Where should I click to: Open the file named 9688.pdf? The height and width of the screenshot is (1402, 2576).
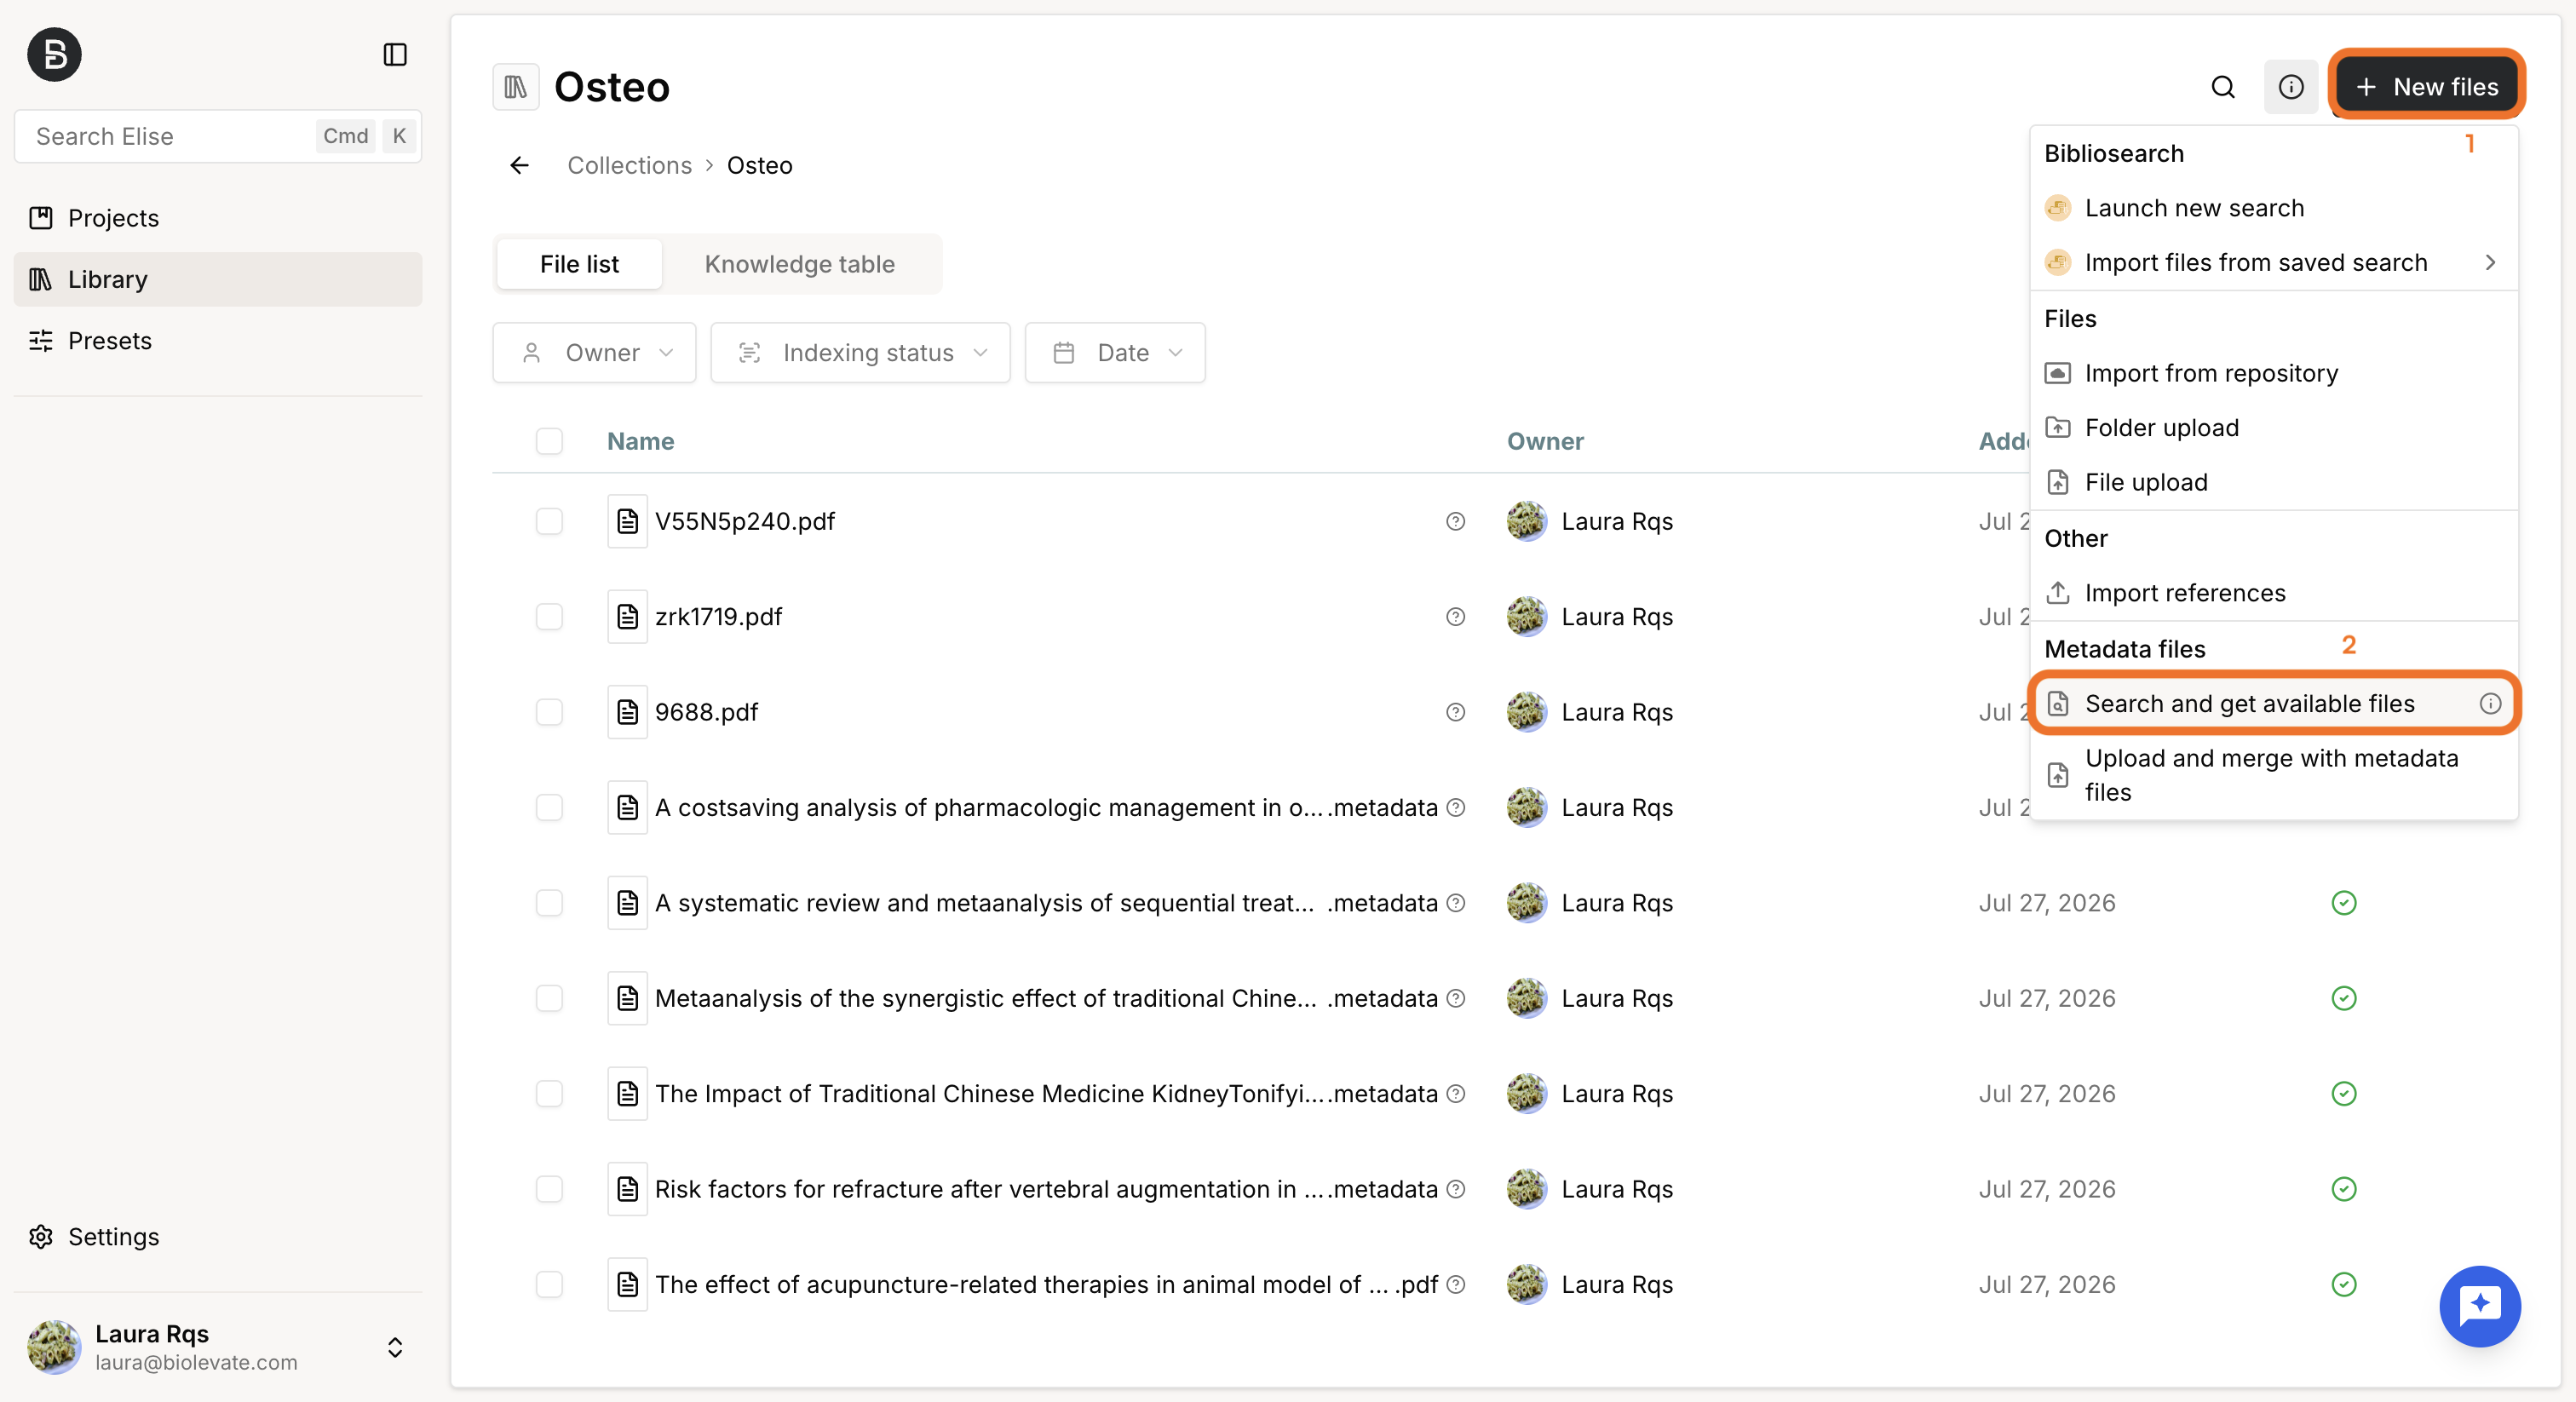point(706,712)
